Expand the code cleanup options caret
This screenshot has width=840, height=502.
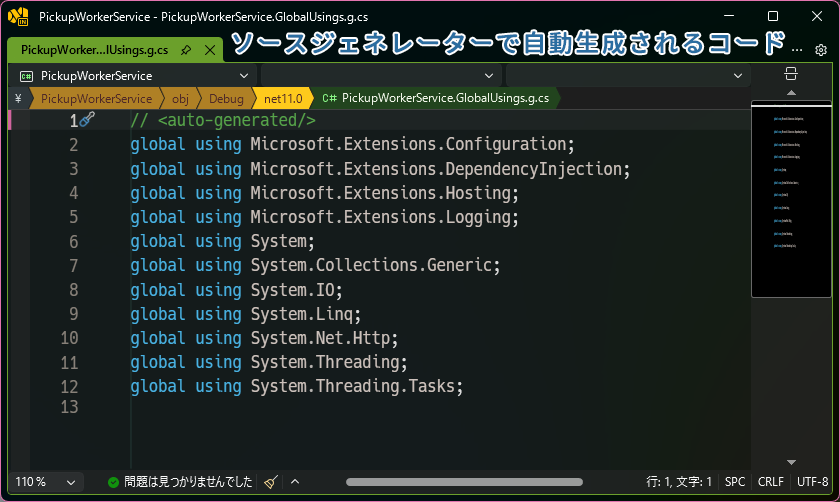click(x=295, y=482)
